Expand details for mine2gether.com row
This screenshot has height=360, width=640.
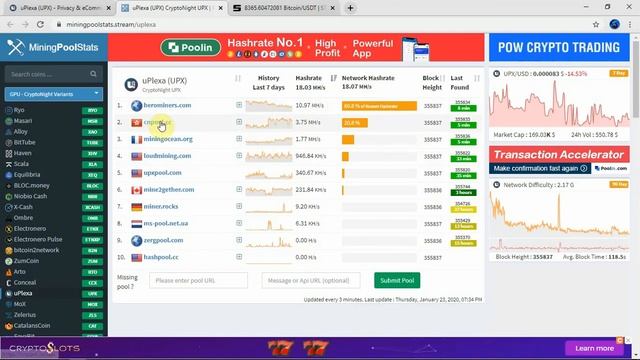coord(239,189)
